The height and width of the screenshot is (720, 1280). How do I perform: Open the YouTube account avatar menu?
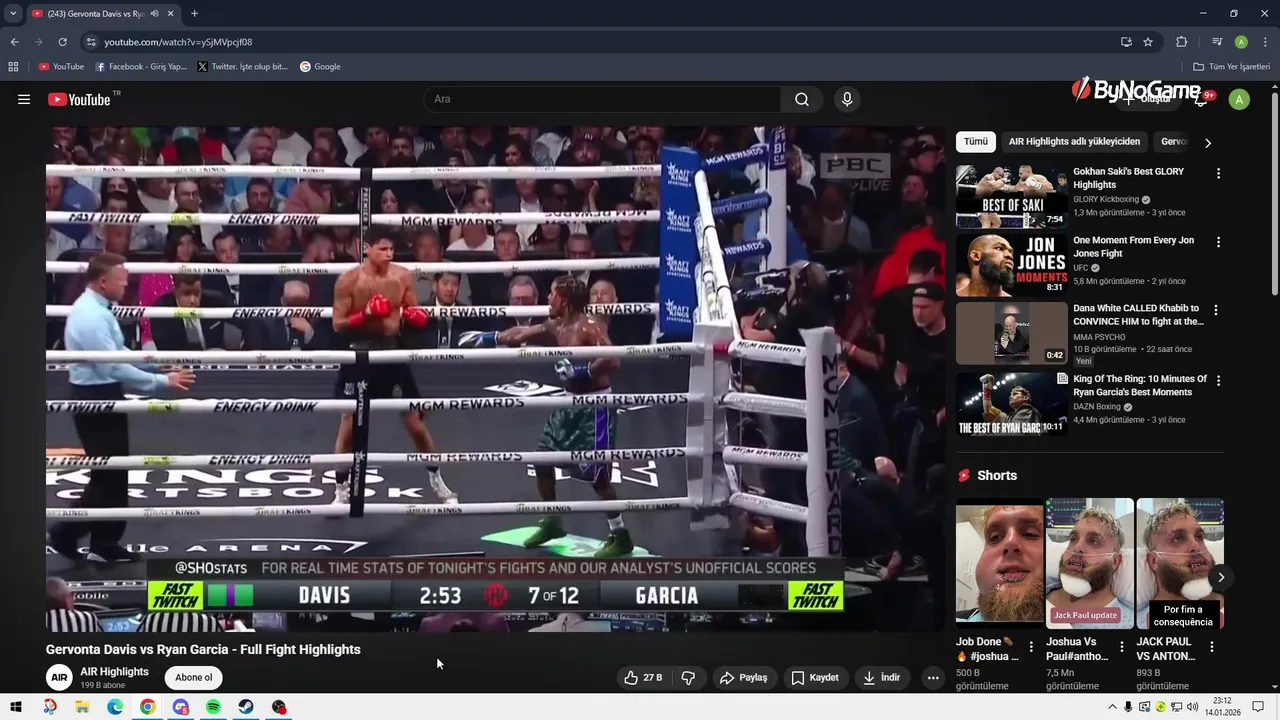click(x=1239, y=99)
